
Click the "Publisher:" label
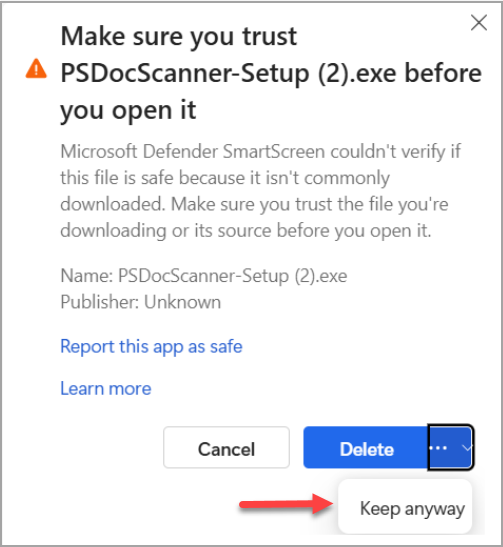tap(100, 302)
